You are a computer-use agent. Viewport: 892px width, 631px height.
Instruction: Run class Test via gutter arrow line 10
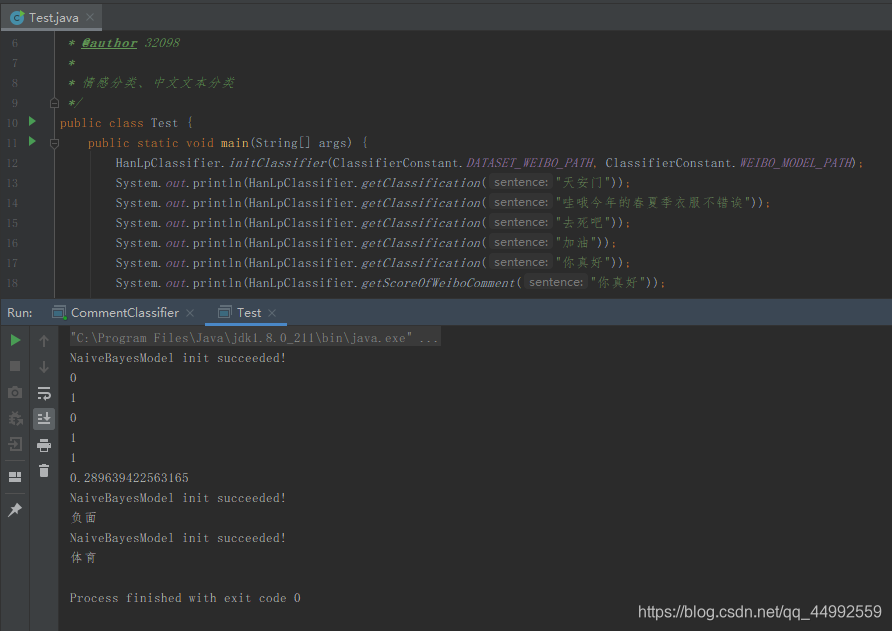(32, 121)
